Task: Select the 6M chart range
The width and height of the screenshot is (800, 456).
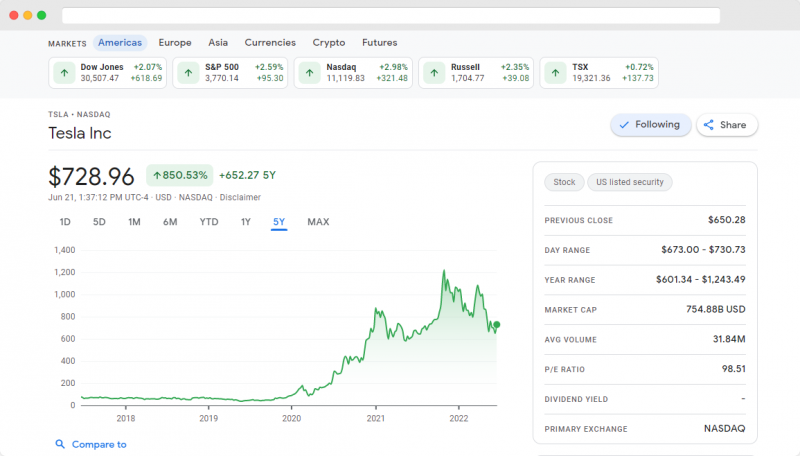Action: pyautogui.click(x=170, y=222)
